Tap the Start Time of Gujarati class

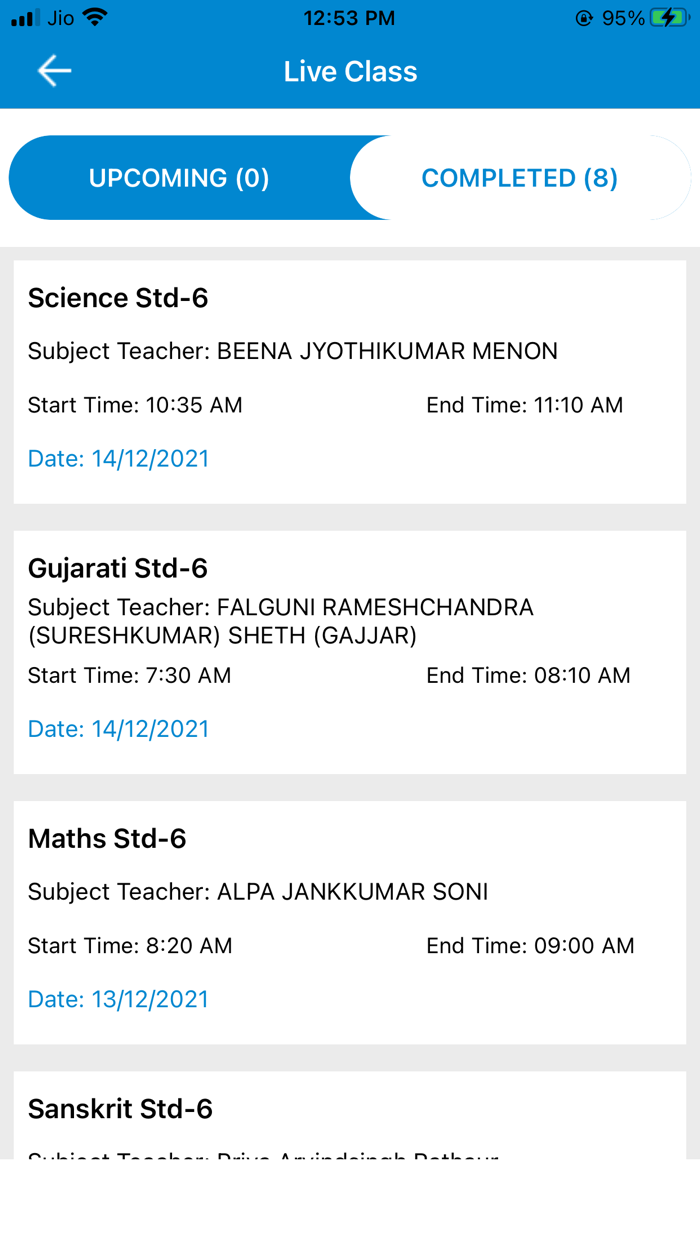pos(129,675)
